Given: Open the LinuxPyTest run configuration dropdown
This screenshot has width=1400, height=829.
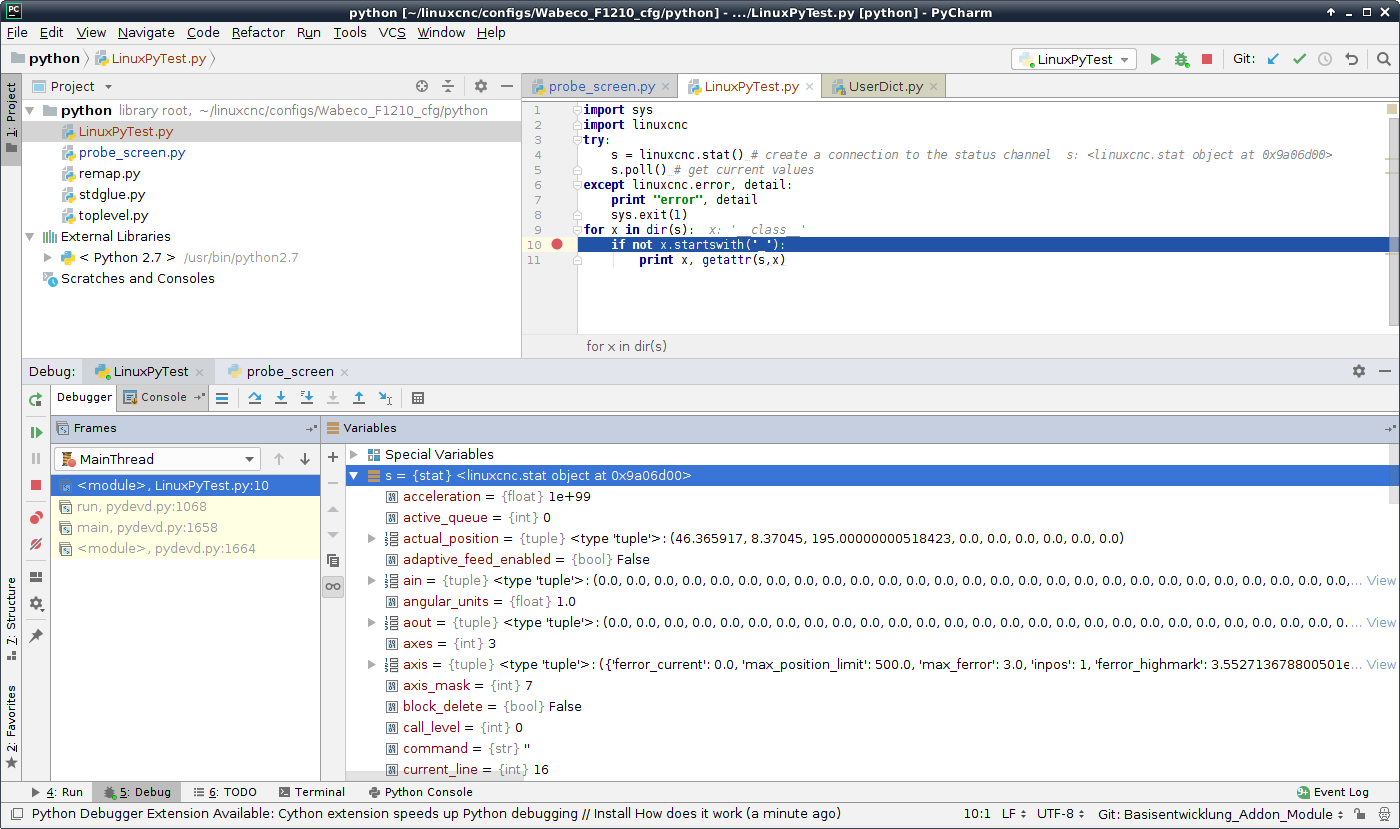Looking at the screenshot, I should (x=1074, y=59).
